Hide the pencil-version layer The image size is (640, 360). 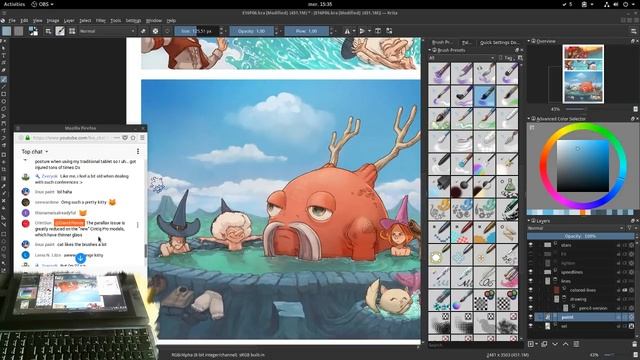[531, 308]
